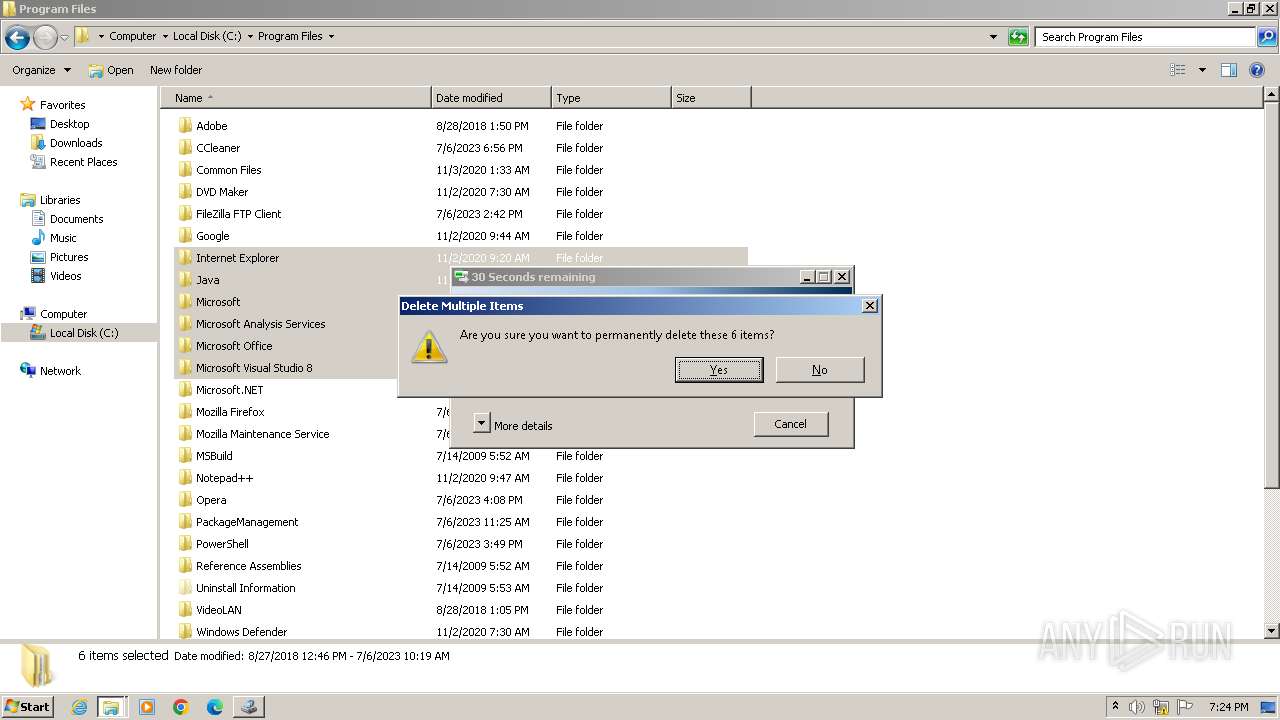This screenshot has width=1280, height=720.
Task: Select the Notepad++ folder icon
Action: point(185,478)
